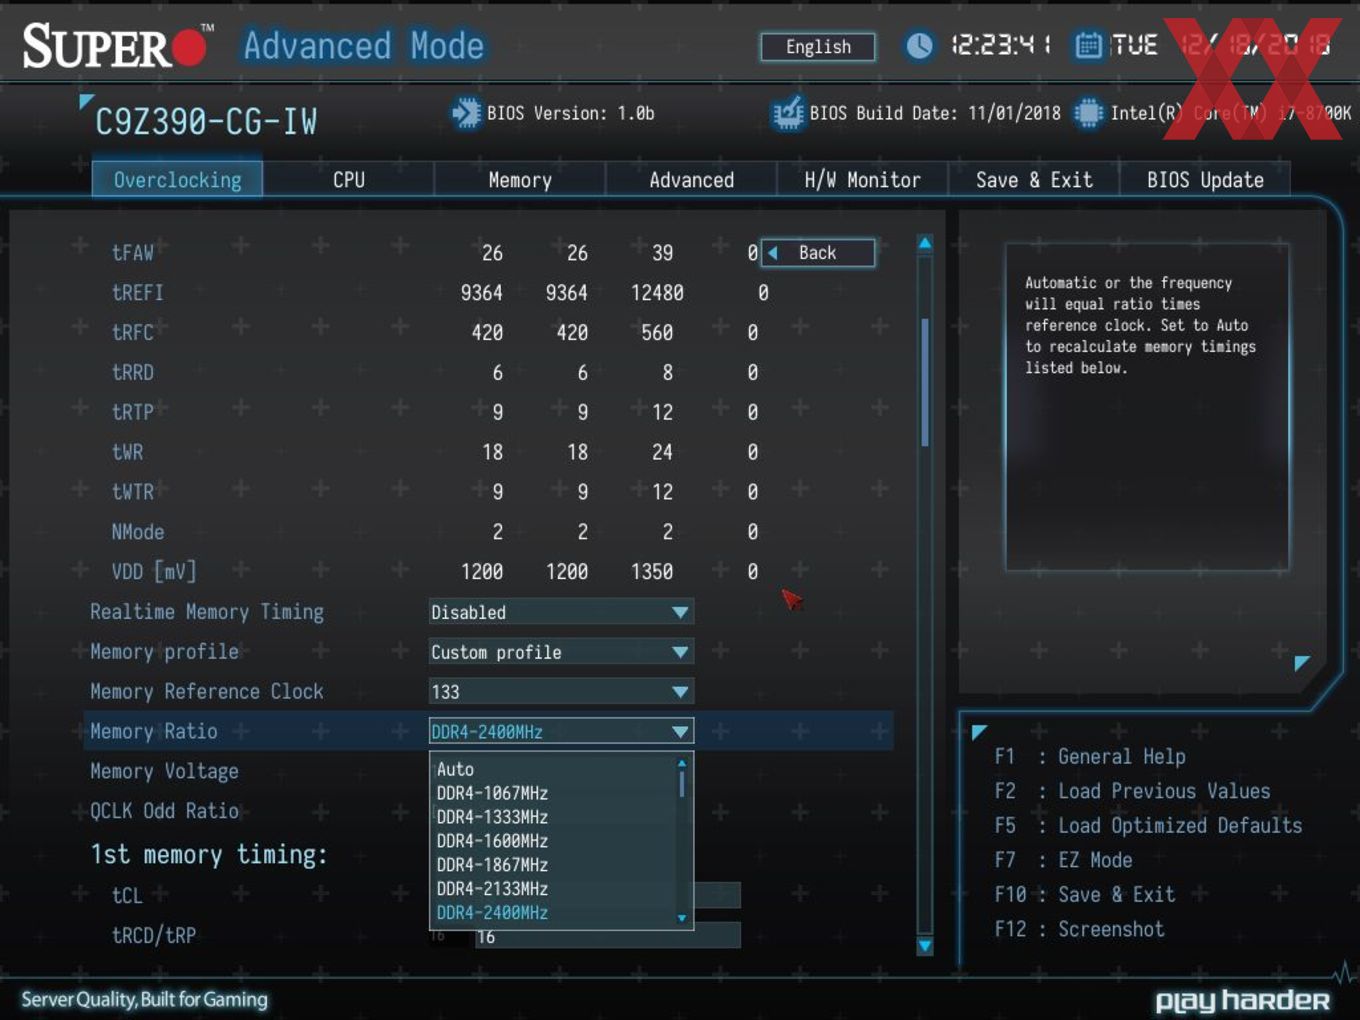The height and width of the screenshot is (1020, 1360).
Task: Click the main settings scrollbar thumb
Action: 925,382
